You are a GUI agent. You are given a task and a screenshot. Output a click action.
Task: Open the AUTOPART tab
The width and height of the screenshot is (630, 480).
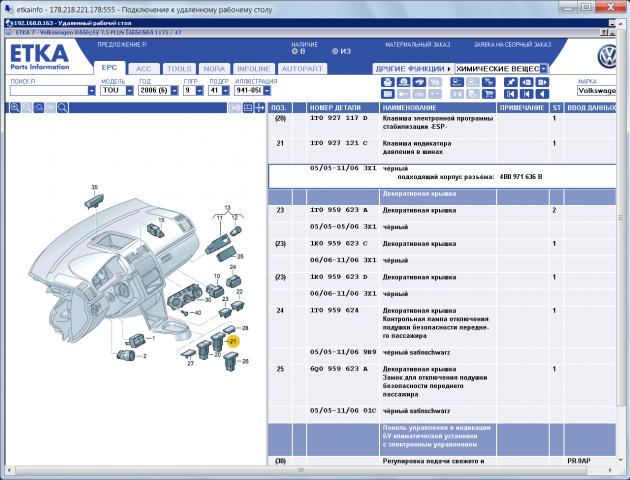pos(302,69)
